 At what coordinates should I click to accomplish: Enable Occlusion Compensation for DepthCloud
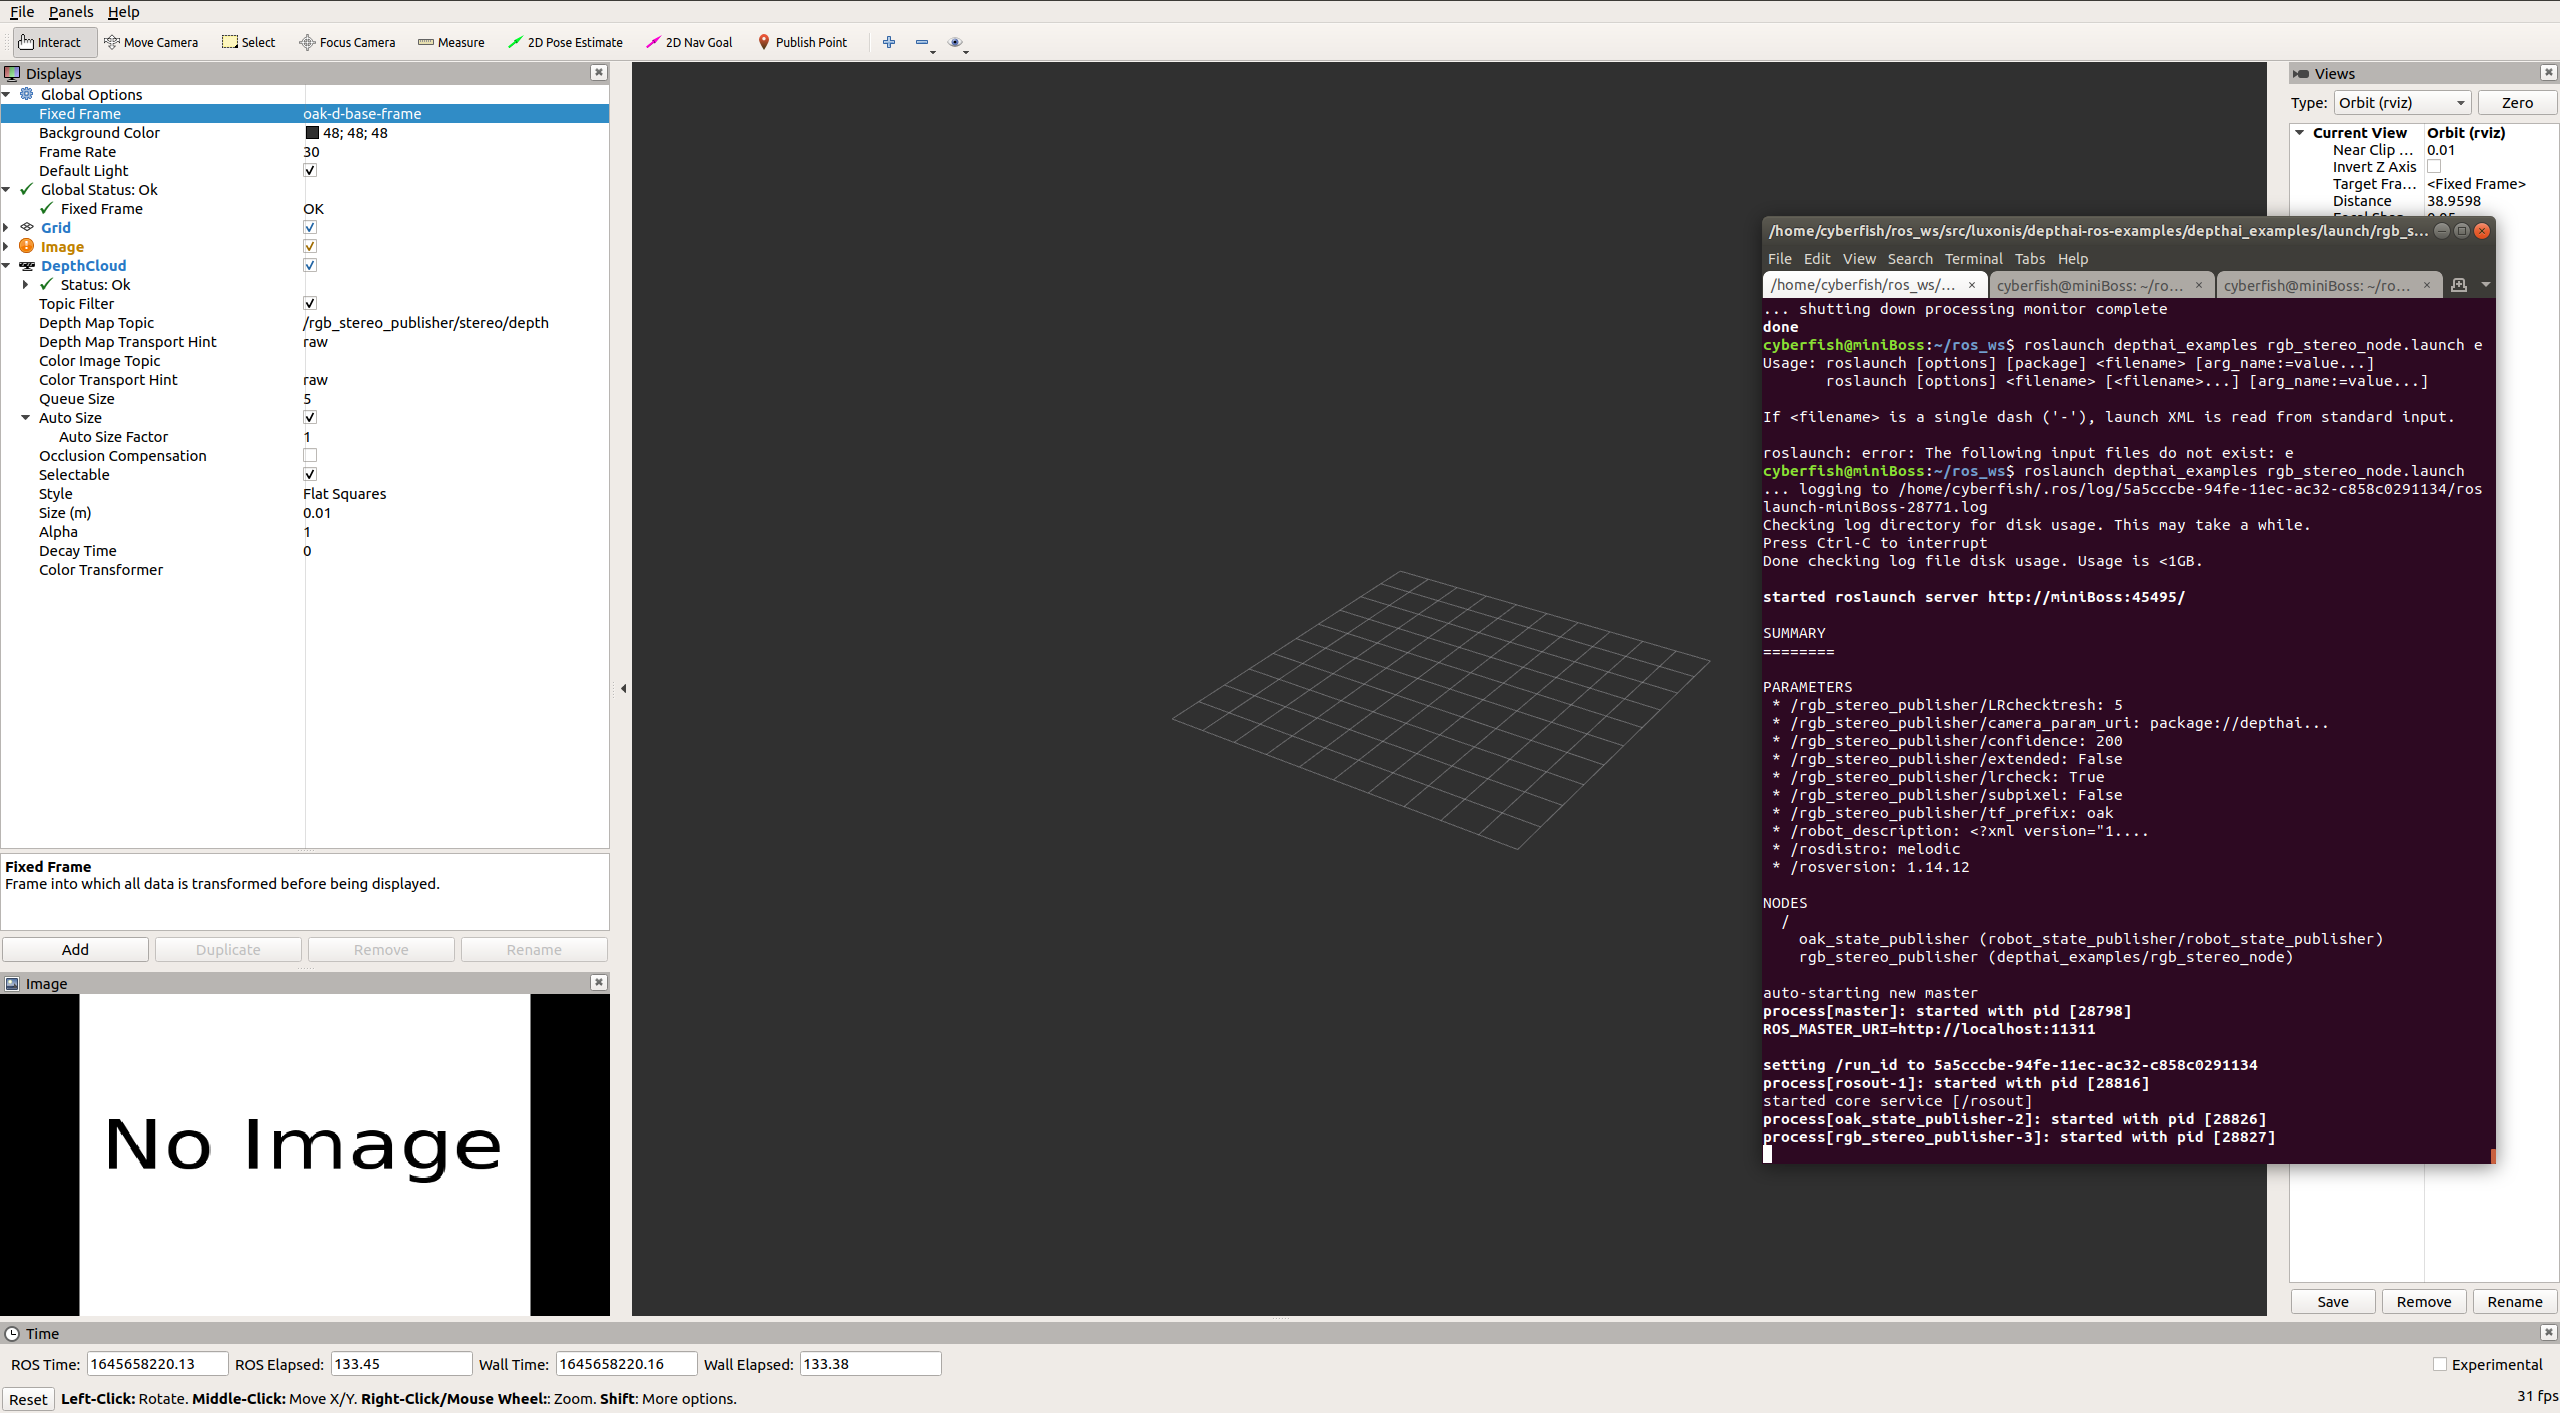coord(310,455)
